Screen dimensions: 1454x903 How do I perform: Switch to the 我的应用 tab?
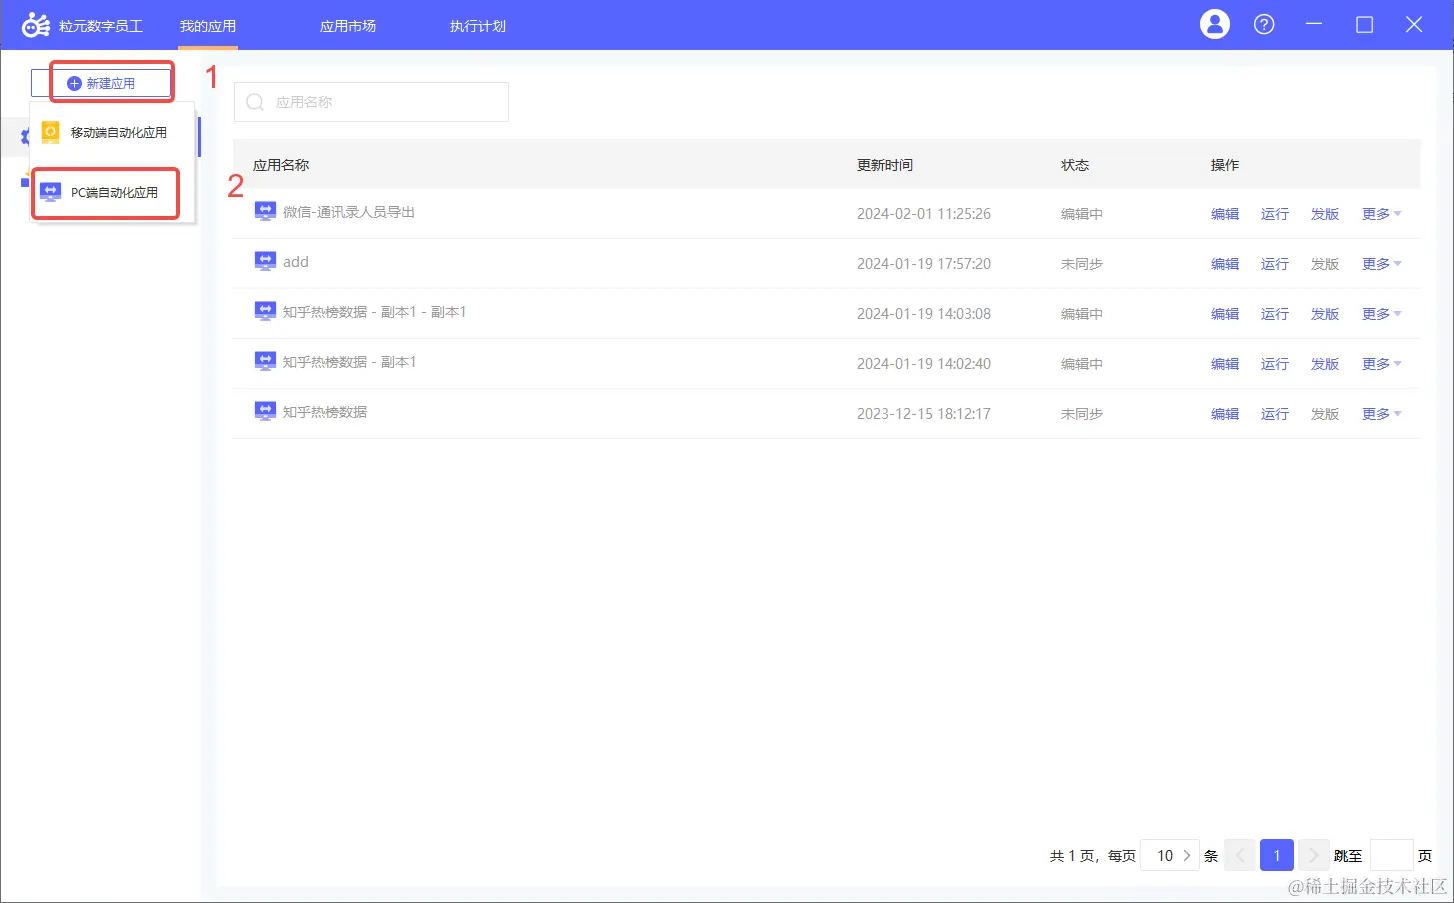pyautogui.click(x=208, y=26)
